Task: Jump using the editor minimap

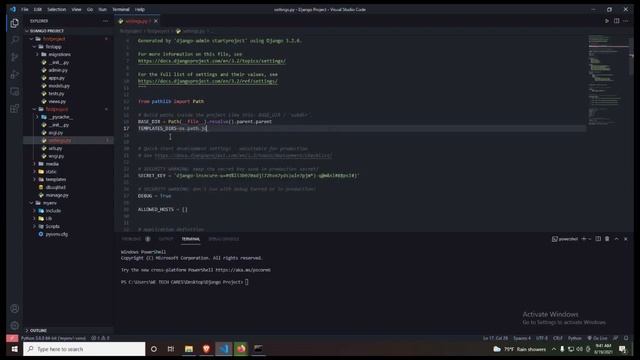Action: (x=608, y=82)
